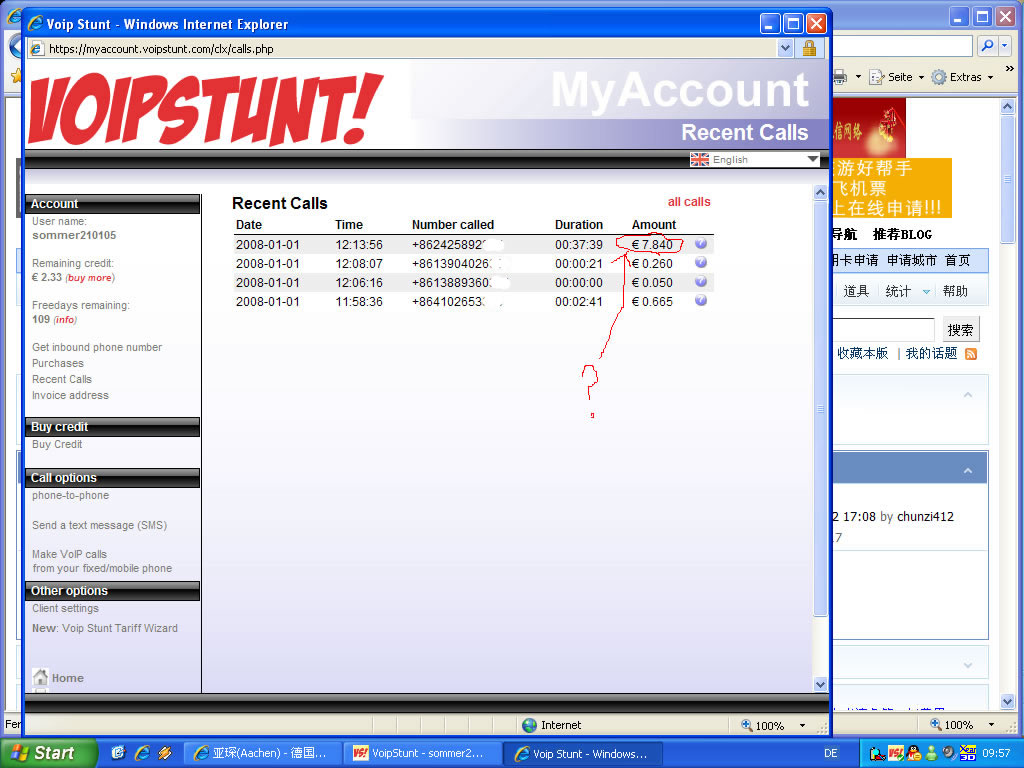Expand the 统计 dropdown arrow in background page
Screen dimensions: 1024x768
[x=926, y=292]
